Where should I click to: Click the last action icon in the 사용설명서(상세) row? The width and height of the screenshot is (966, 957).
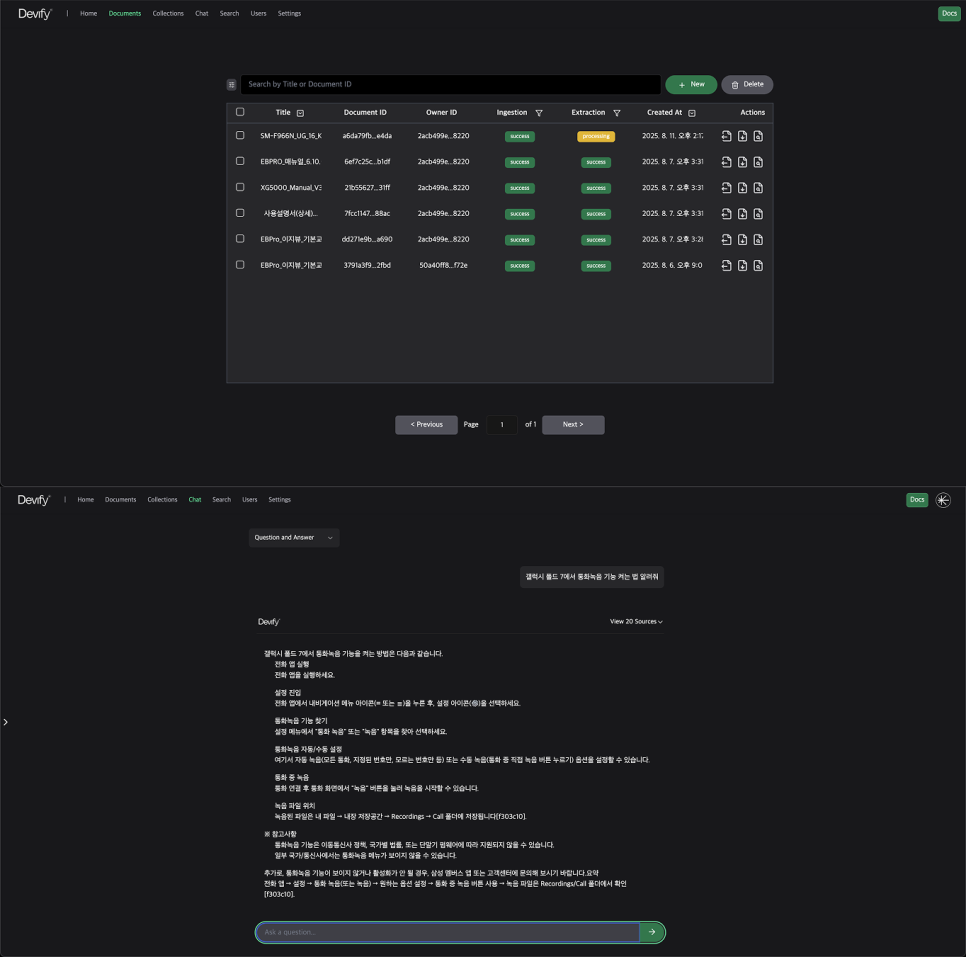click(758, 214)
